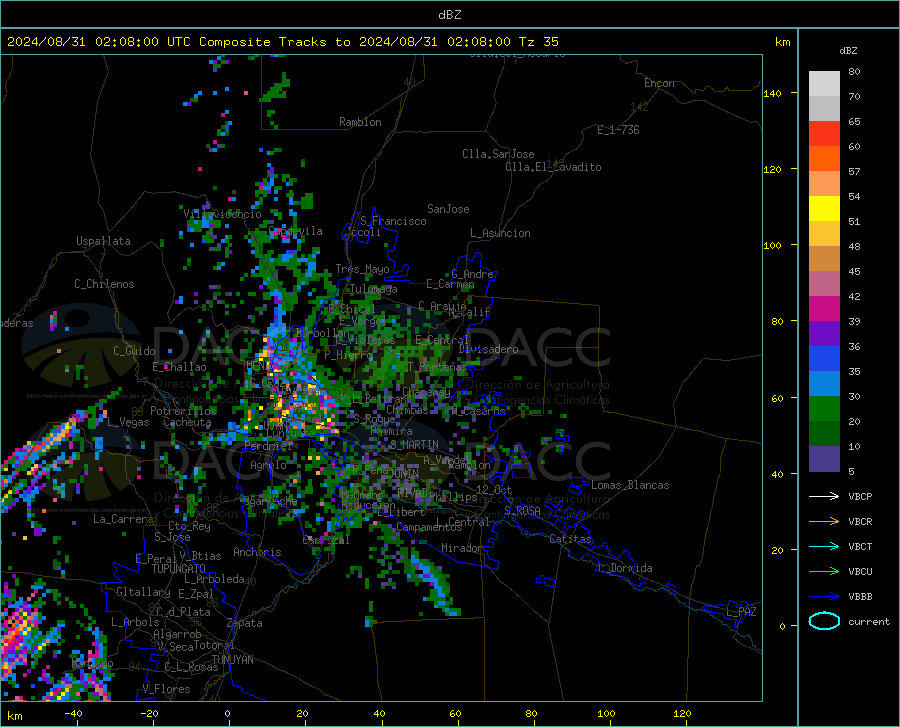Select the magenta 39-42 dBZ color swatch
900x727 pixels.
point(824,309)
